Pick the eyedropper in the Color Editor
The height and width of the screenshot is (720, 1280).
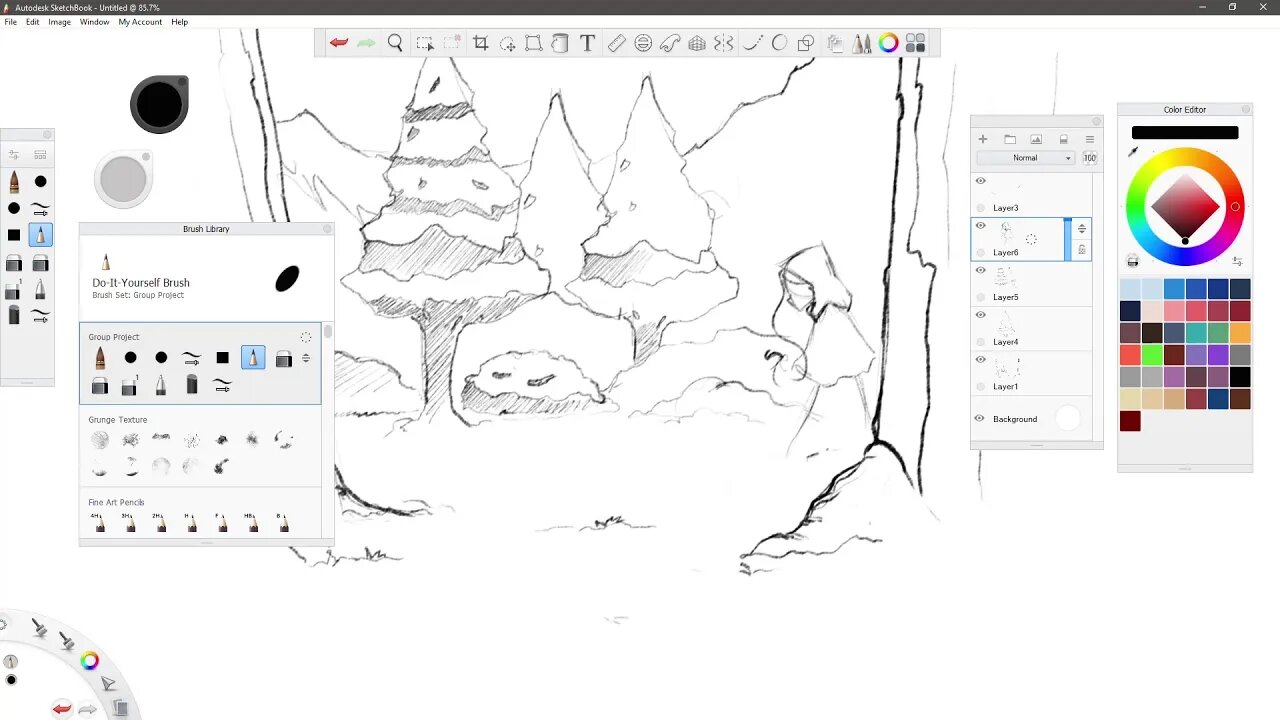(1133, 152)
